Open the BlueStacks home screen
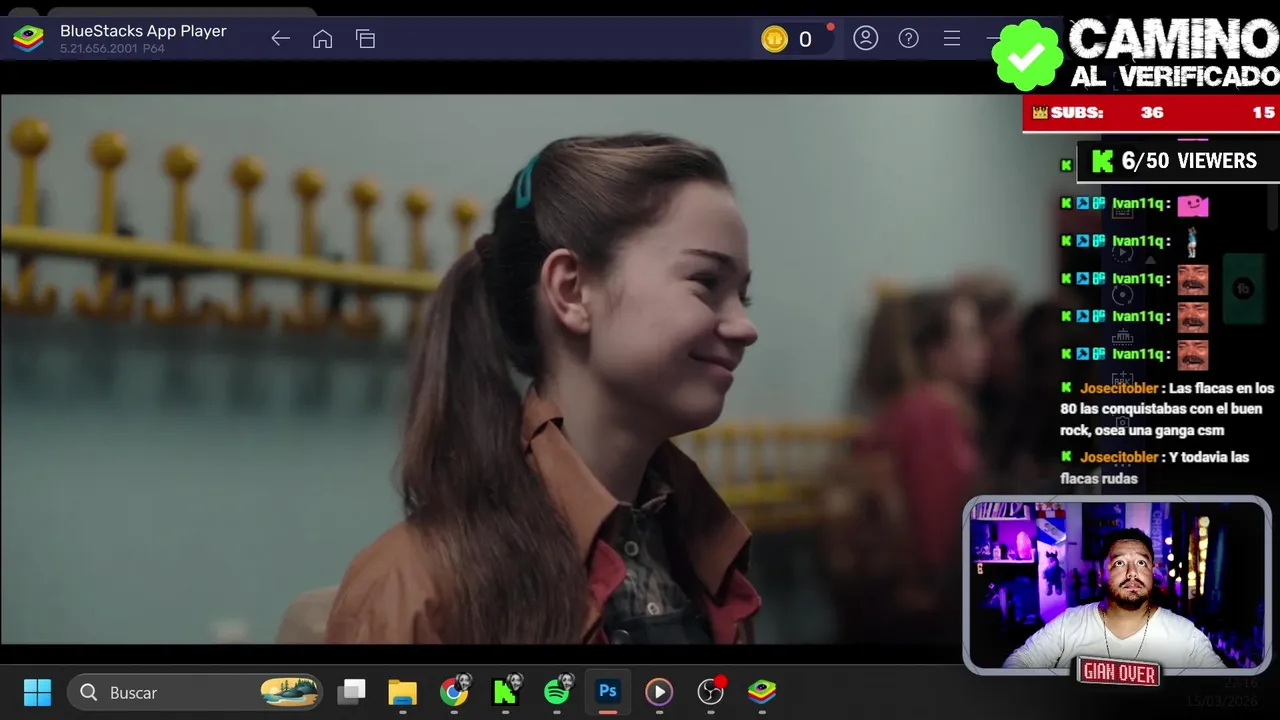 pyautogui.click(x=322, y=39)
